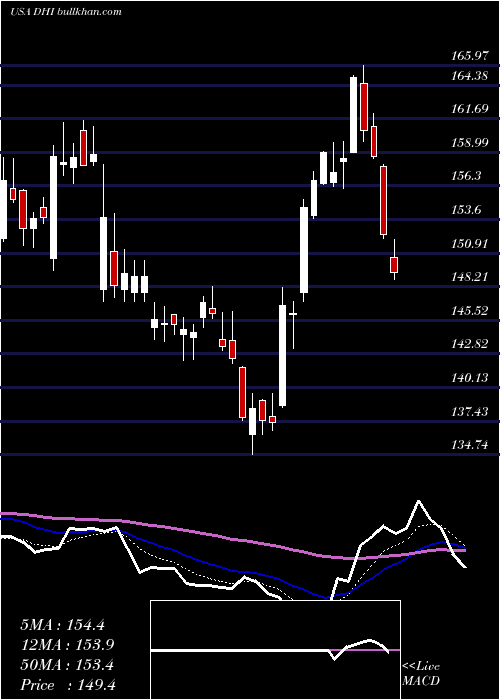This screenshot has width=500, height=700.
Task: Click the 142.82 price level label
Action: pos(470,344)
